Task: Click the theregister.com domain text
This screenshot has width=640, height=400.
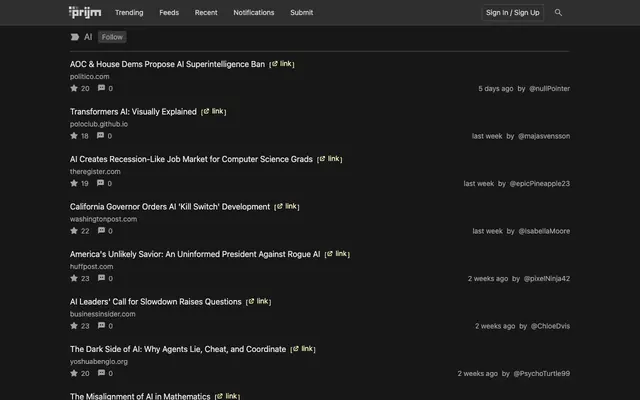Action: click(x=95, y=171)
